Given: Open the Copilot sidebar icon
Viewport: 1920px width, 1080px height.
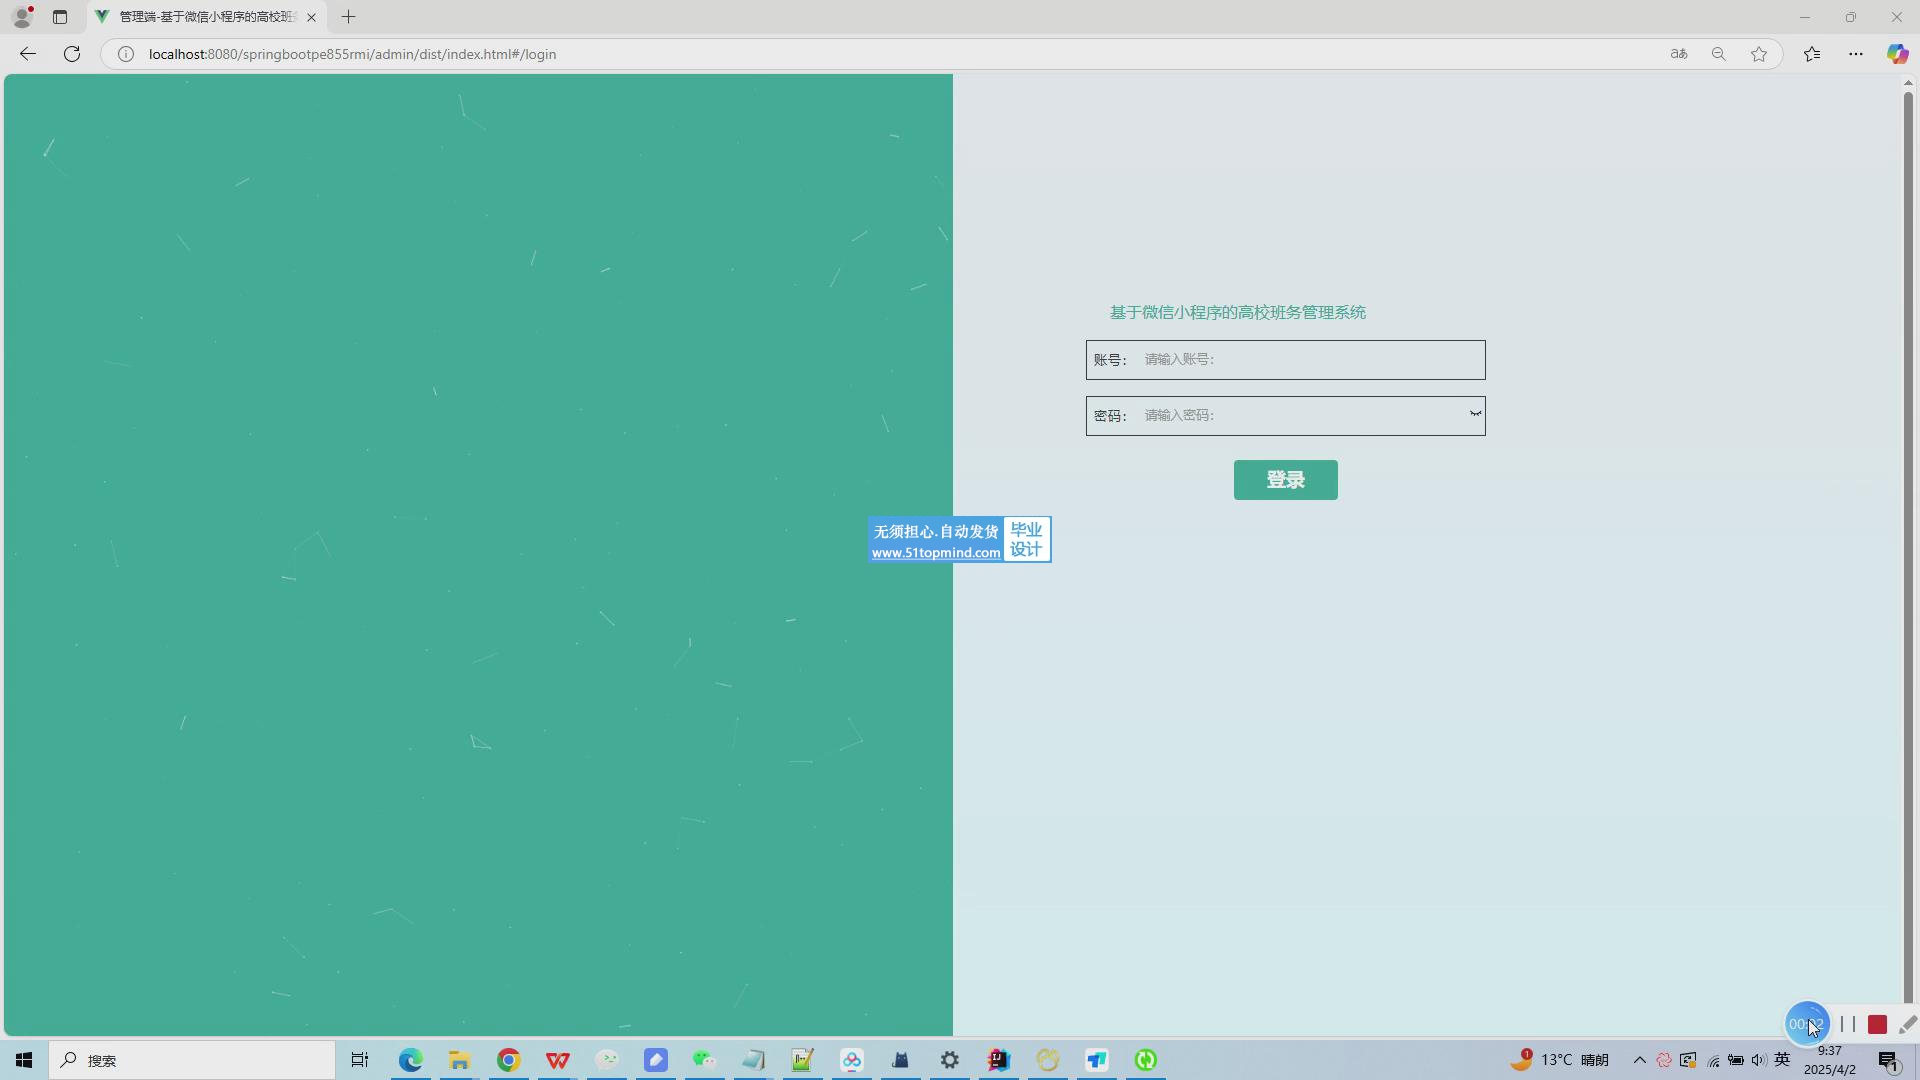Looking at the screenshot, I should (1897, 54).
